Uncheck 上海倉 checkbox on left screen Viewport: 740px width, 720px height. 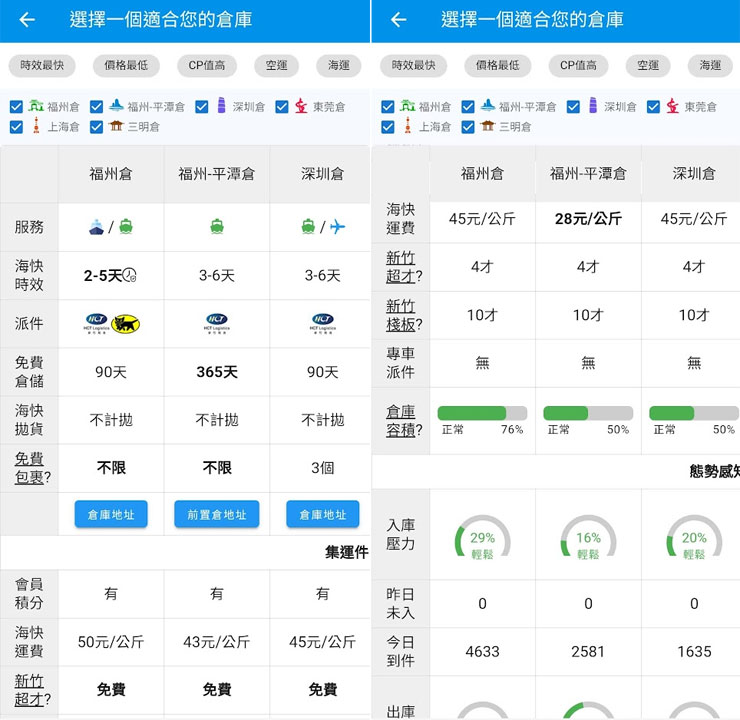(16, 127)
